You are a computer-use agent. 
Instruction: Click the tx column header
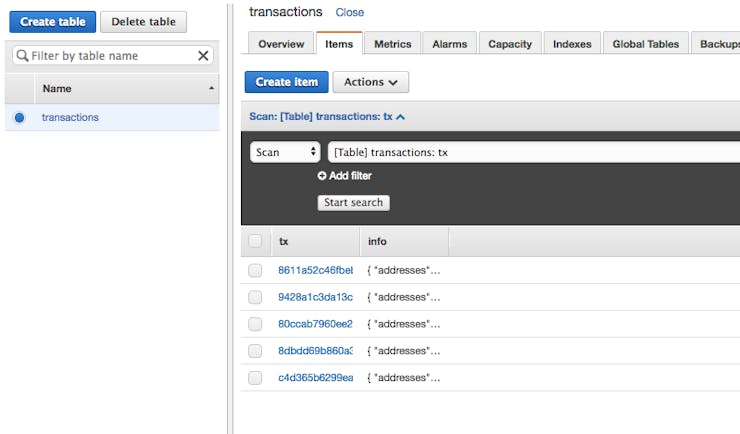(315, 241)
